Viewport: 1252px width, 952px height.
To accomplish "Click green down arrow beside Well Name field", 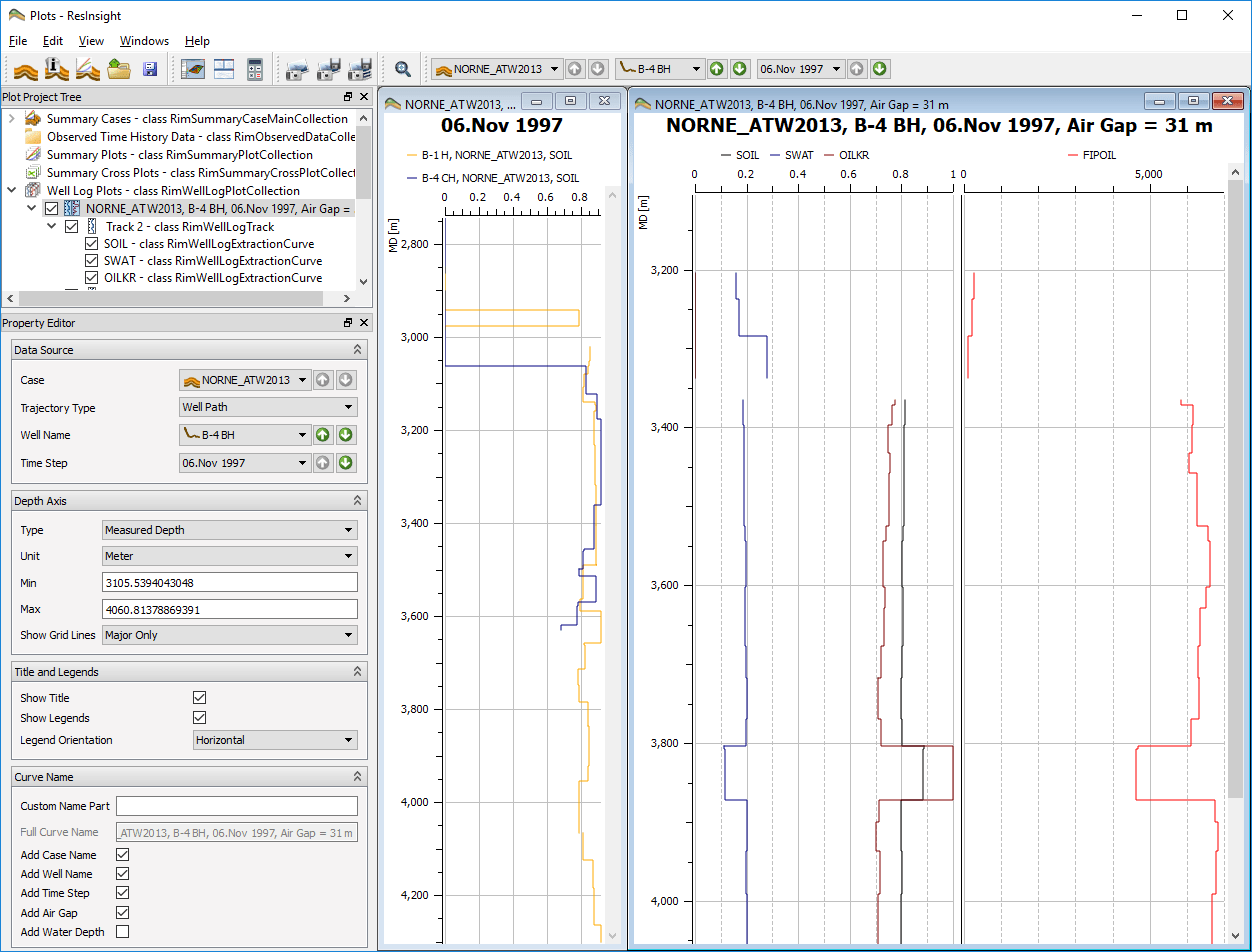I will pyautogui.click(x=345, y=435).
